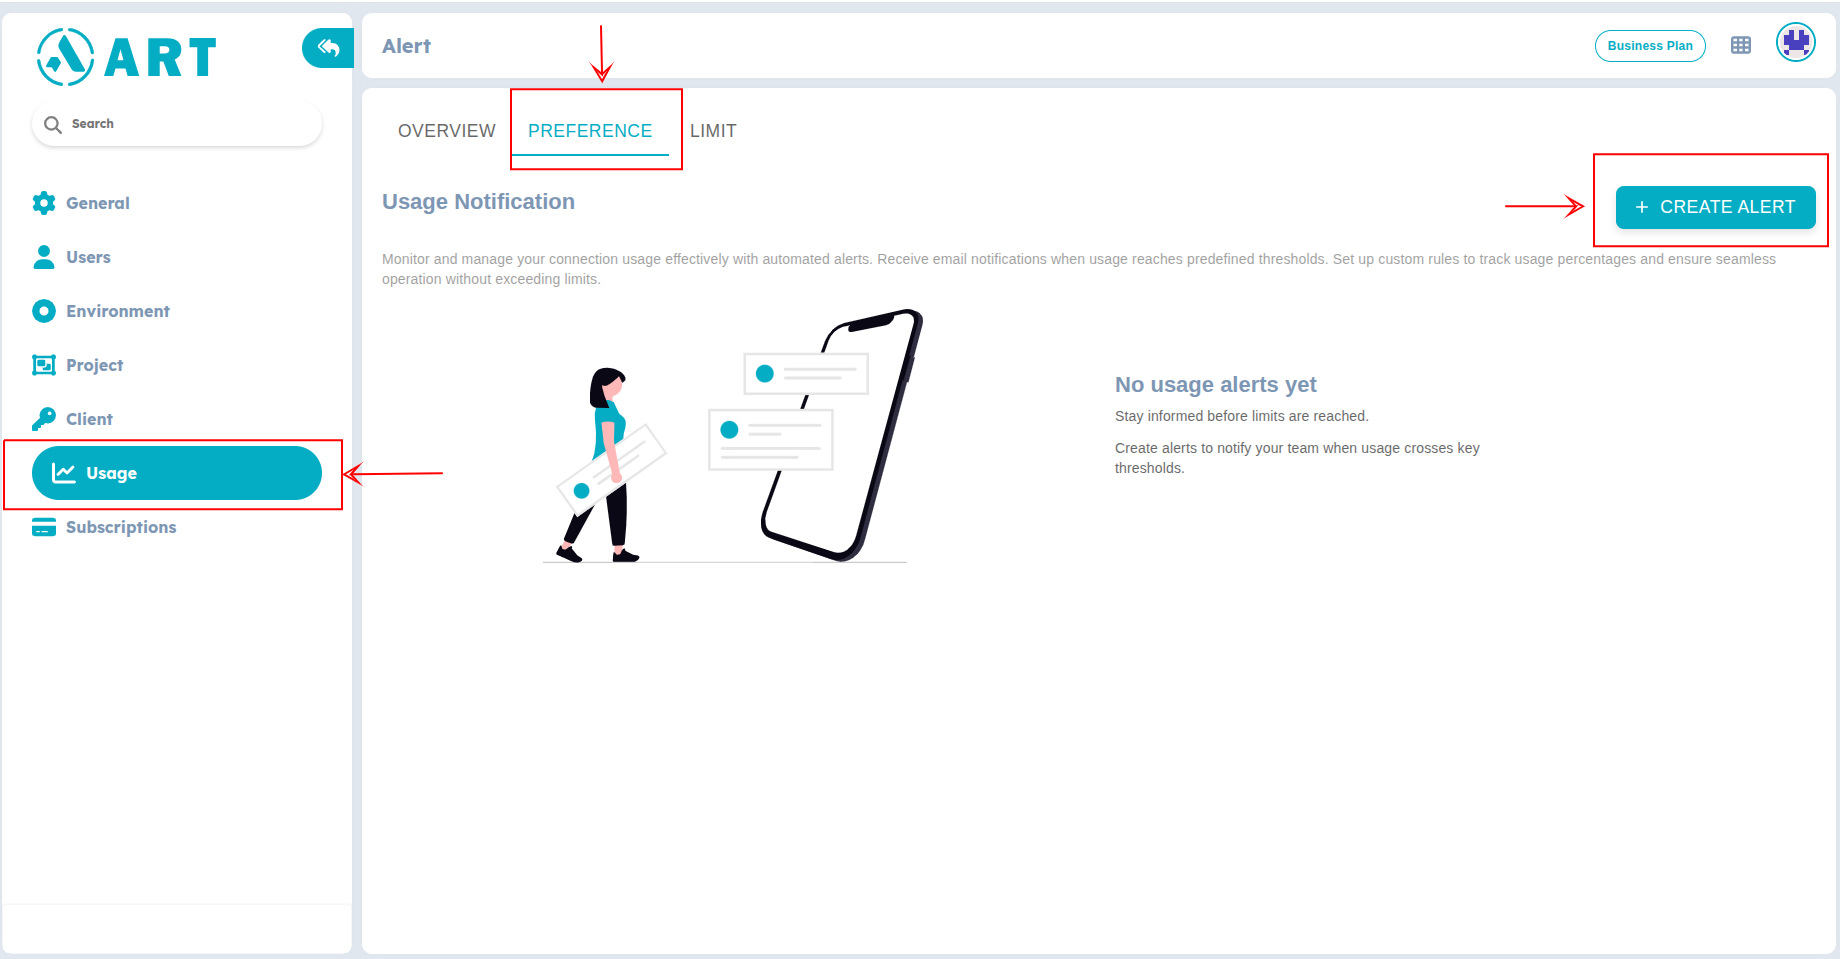1840x959 pixels.
Task: Select the Usage sidebar item
Action: pyautogui.click(x=177, y=473)
